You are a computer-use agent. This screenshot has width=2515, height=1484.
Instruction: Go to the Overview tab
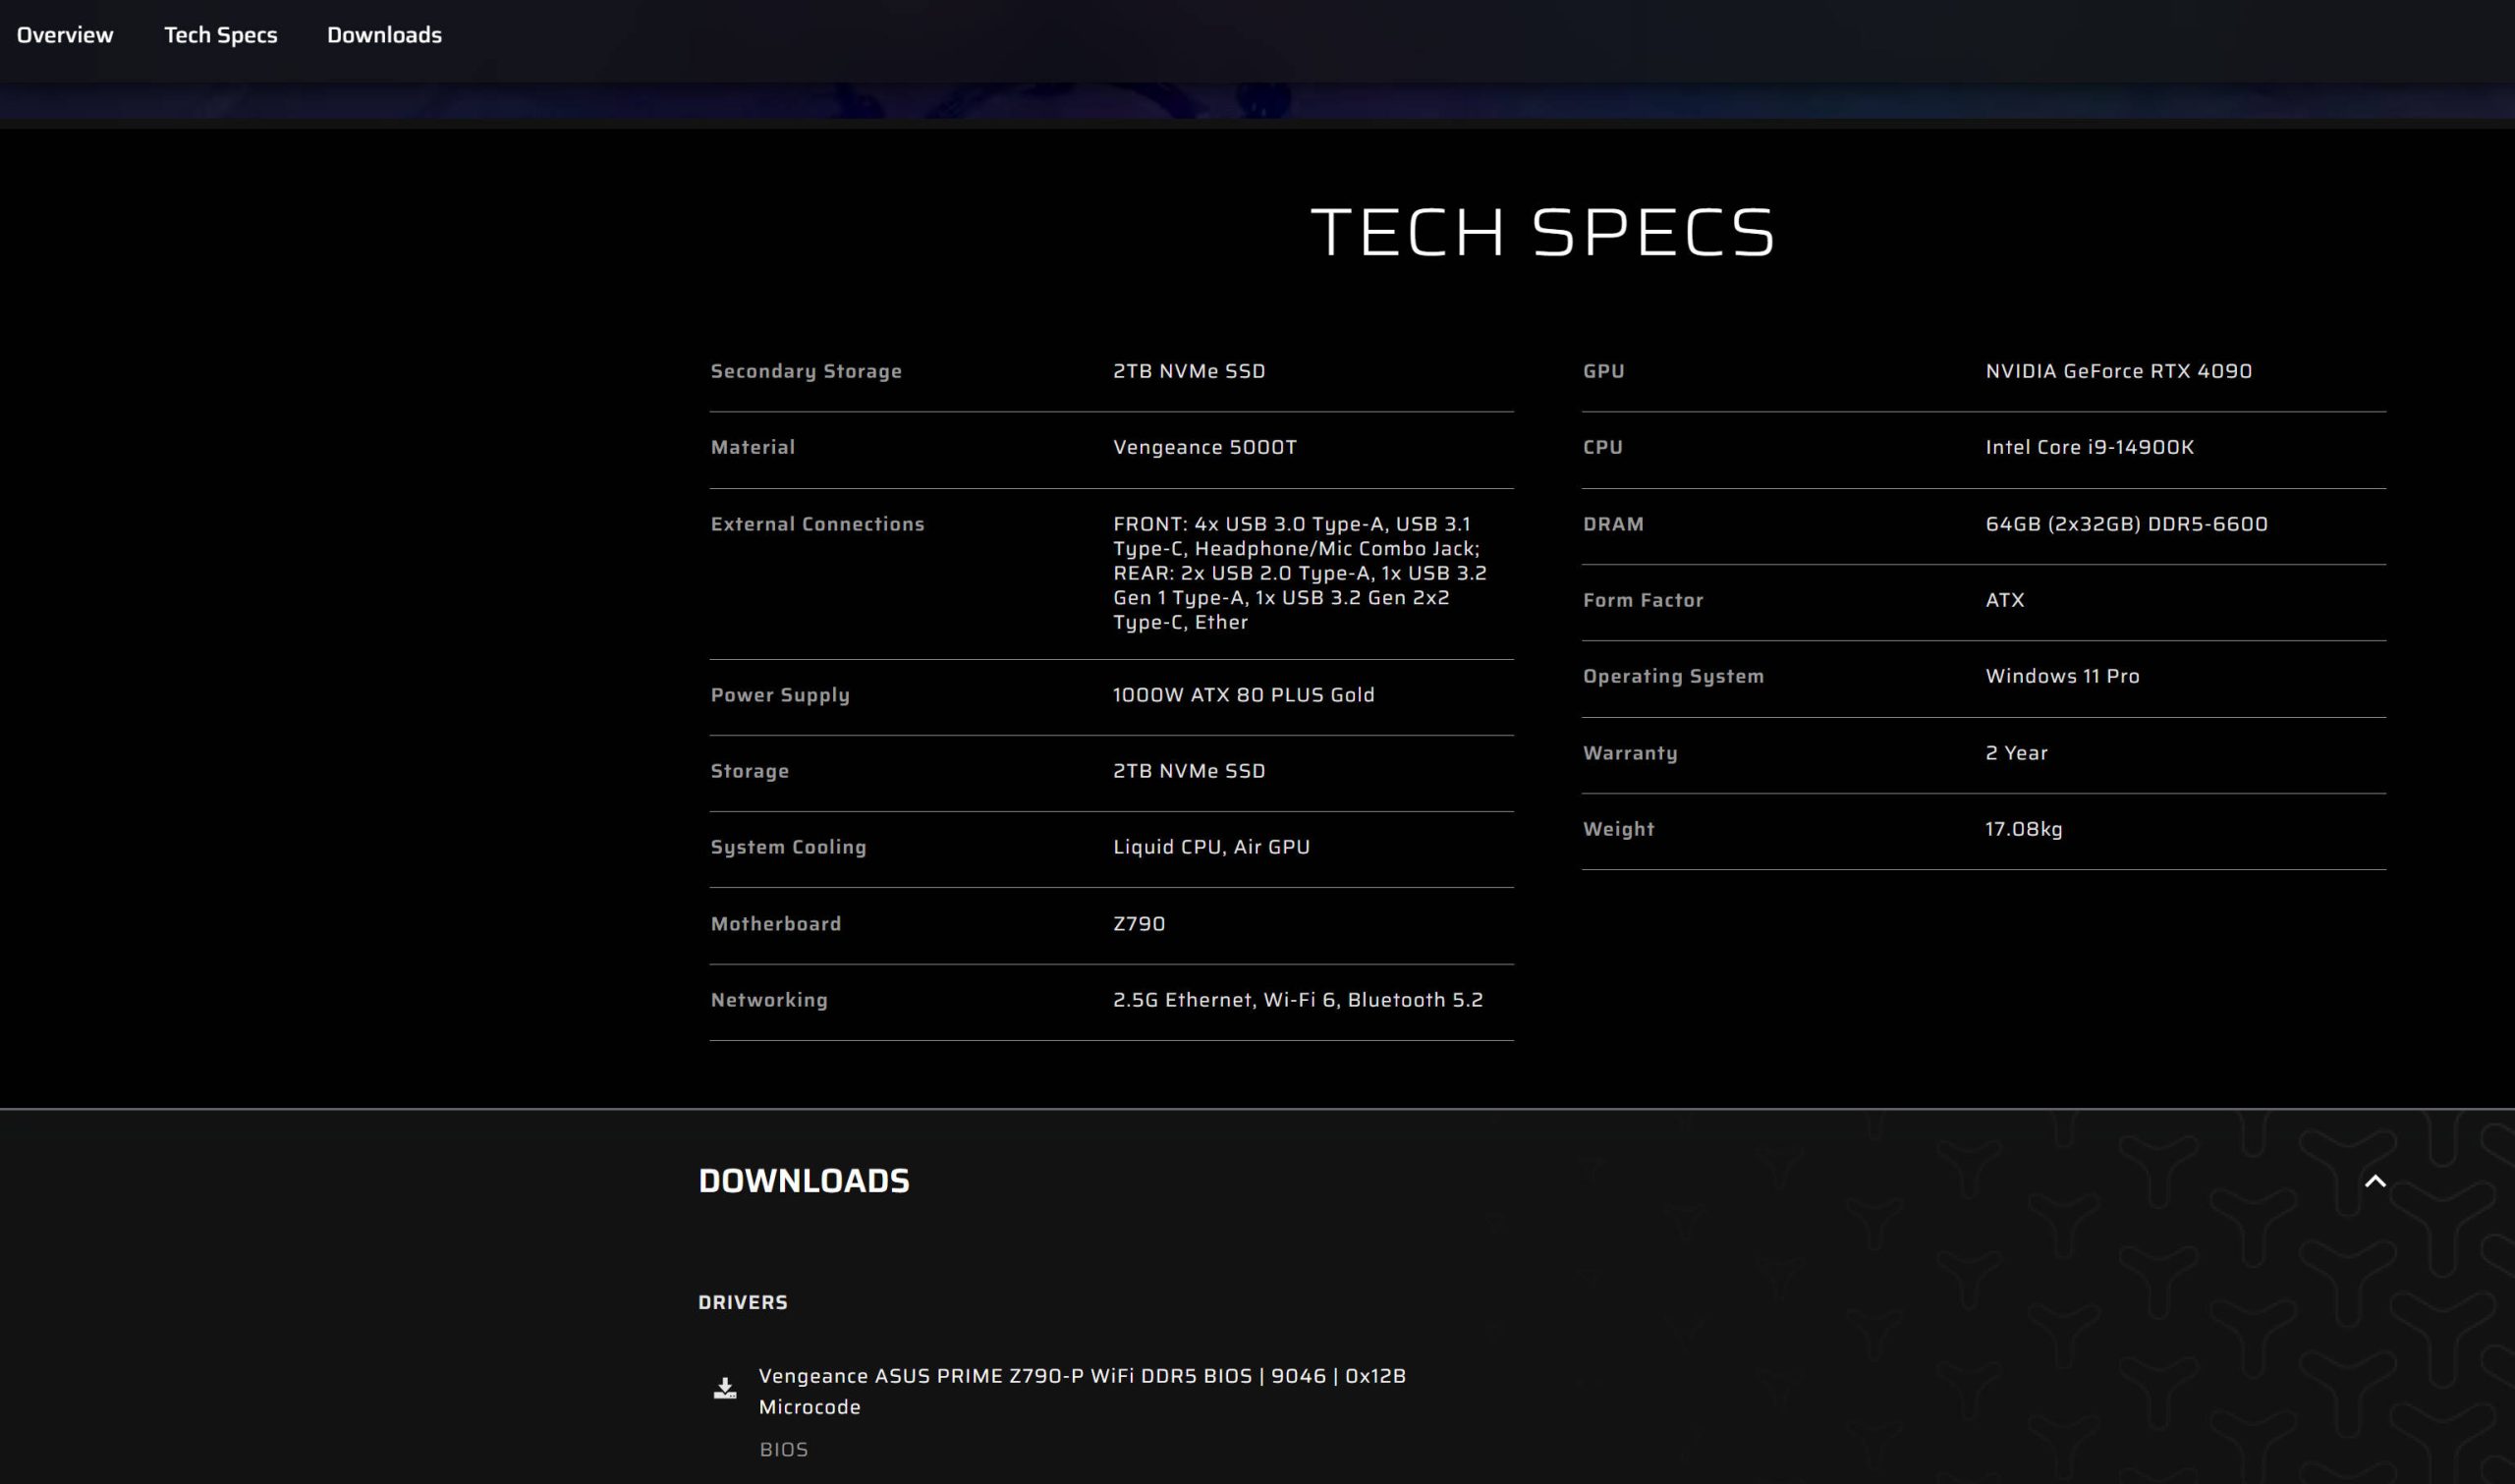click(65, 35)
